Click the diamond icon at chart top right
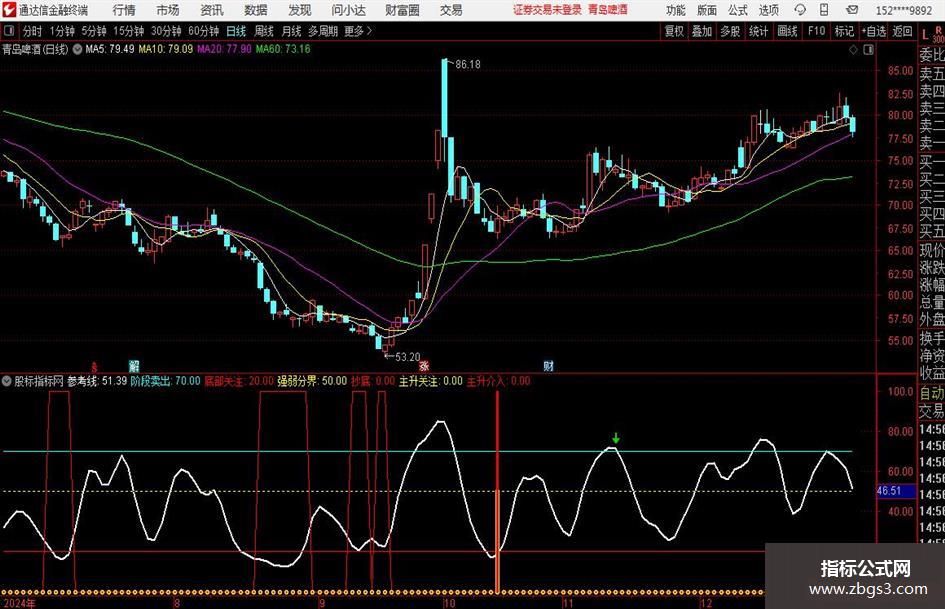This screenshot has width=945, height=609. tap(853, 50)
